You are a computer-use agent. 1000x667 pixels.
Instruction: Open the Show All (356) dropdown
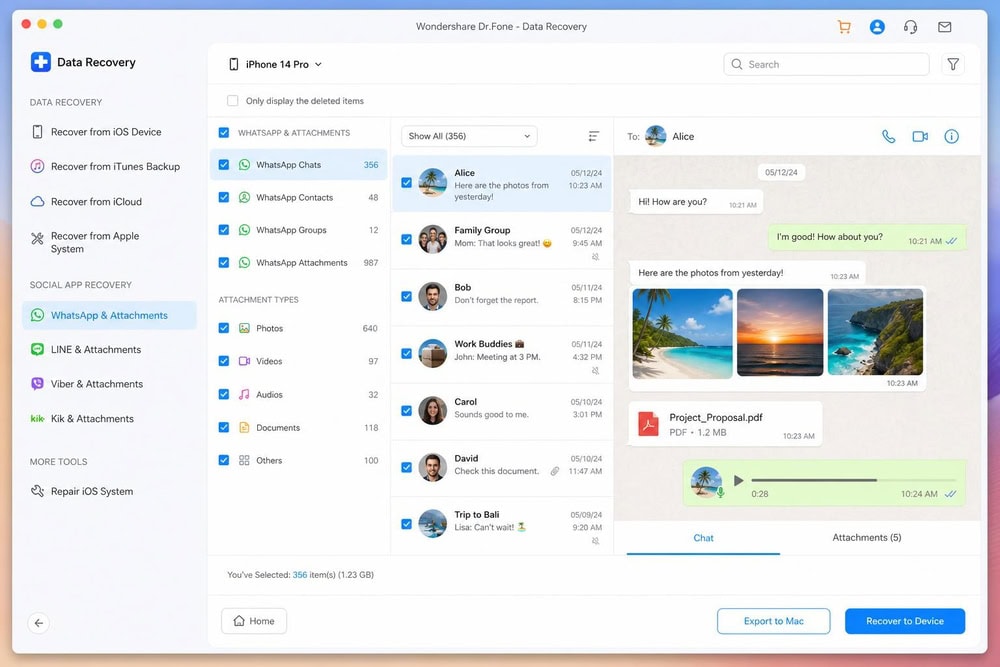click(469, 136)
